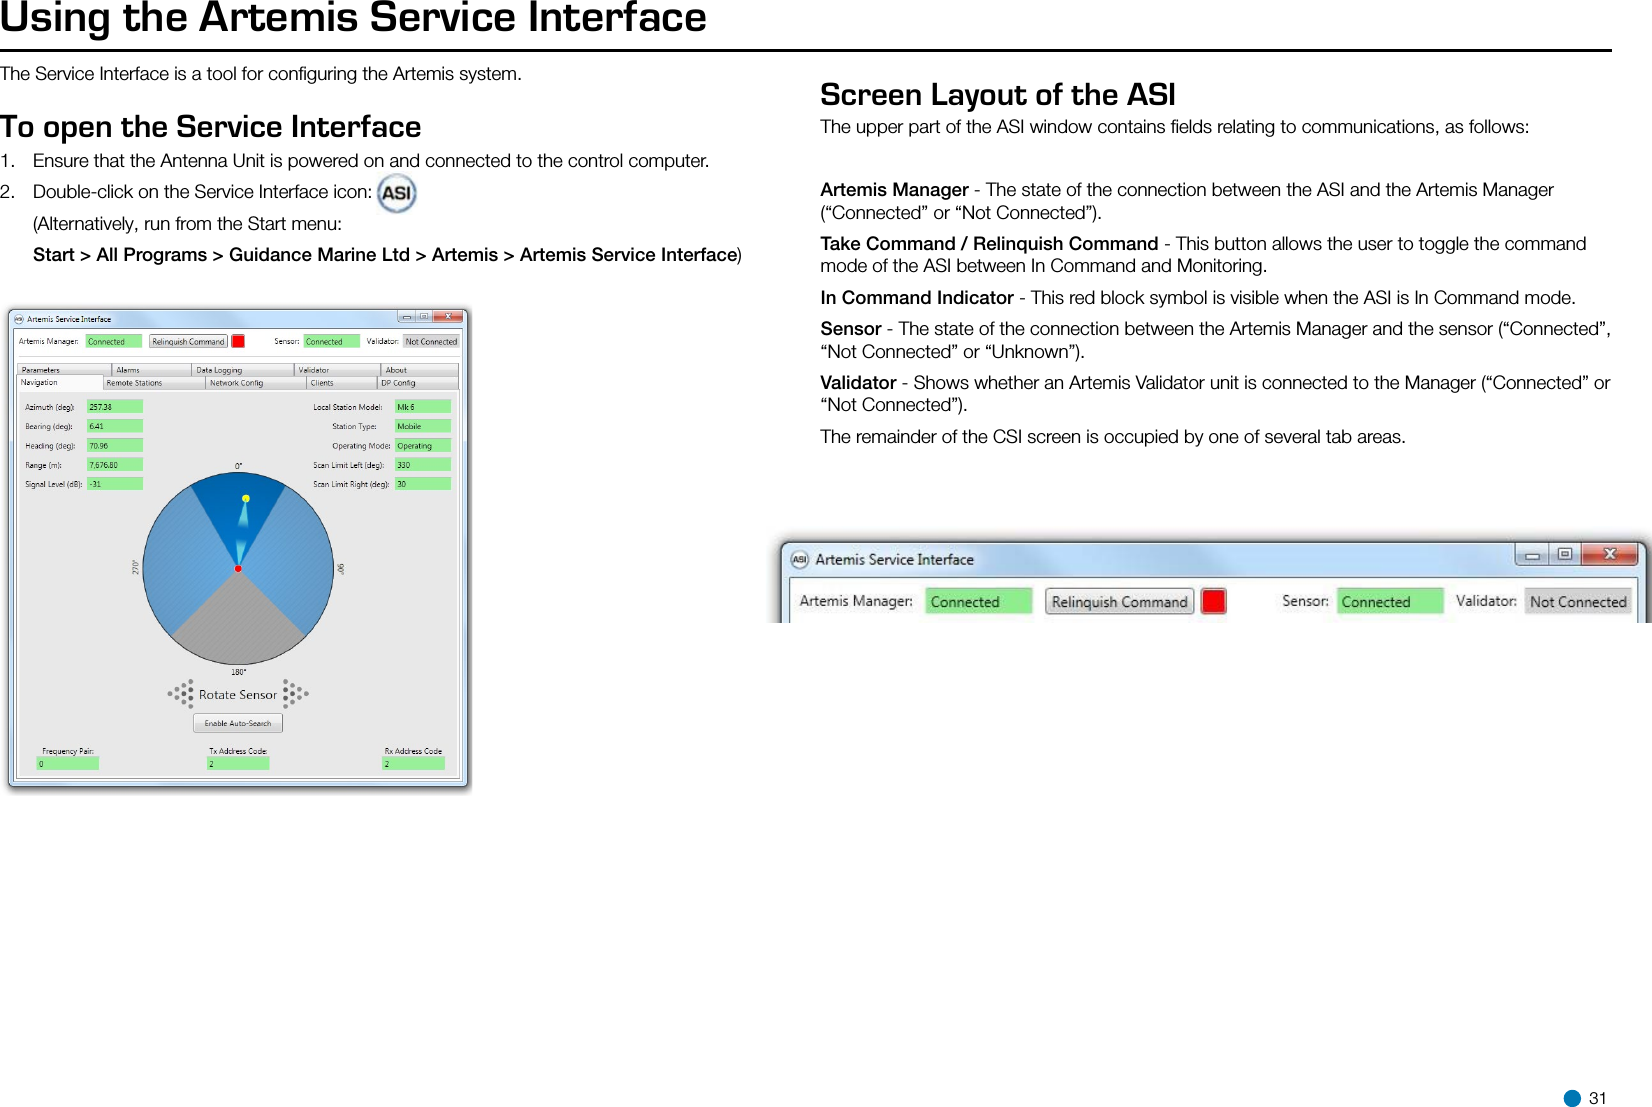Image resolution: width=1652 pixels, height=1107 pixels.
Task: Select the Navigation tab
Action: click(x=60, y=383)
